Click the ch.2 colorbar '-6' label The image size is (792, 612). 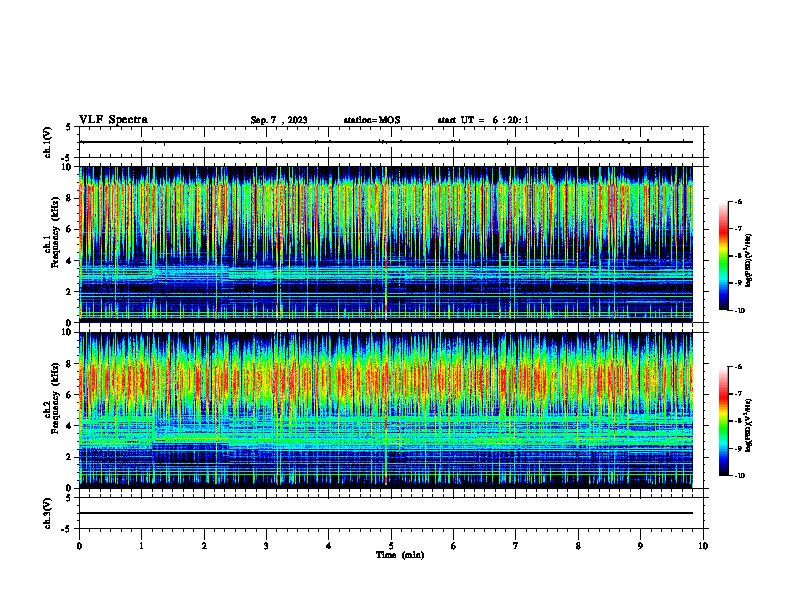[x=738, y=367]
